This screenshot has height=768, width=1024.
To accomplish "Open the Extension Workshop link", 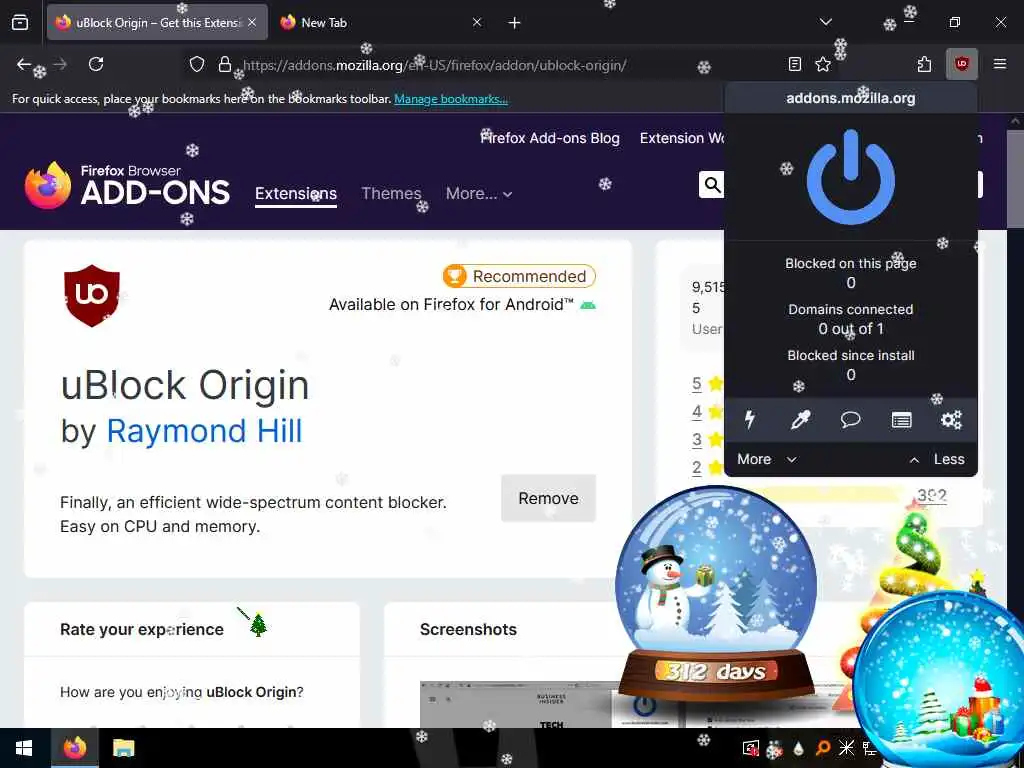I will tap(682, 138).
